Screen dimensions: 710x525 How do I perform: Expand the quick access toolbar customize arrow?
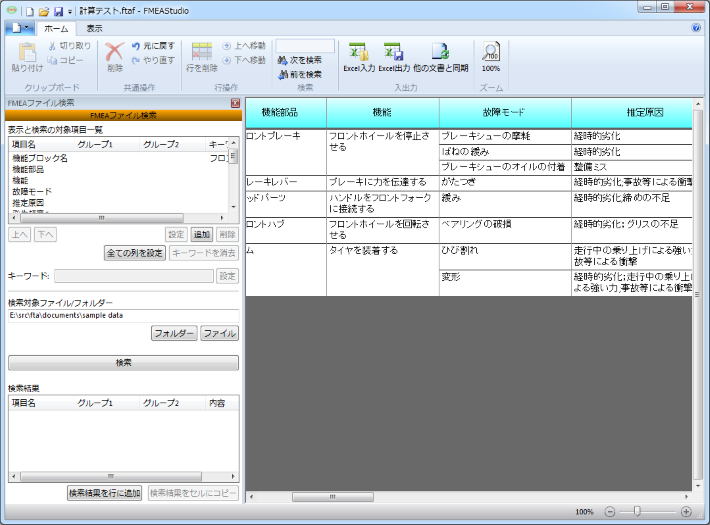[69, 10]
